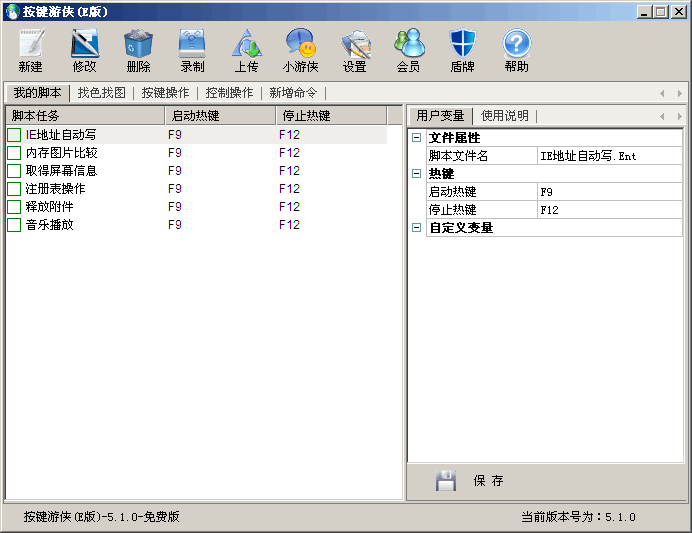Select the 内存图片比较 script name
Viewport: 692px width, 533px height.
(61, 153)
